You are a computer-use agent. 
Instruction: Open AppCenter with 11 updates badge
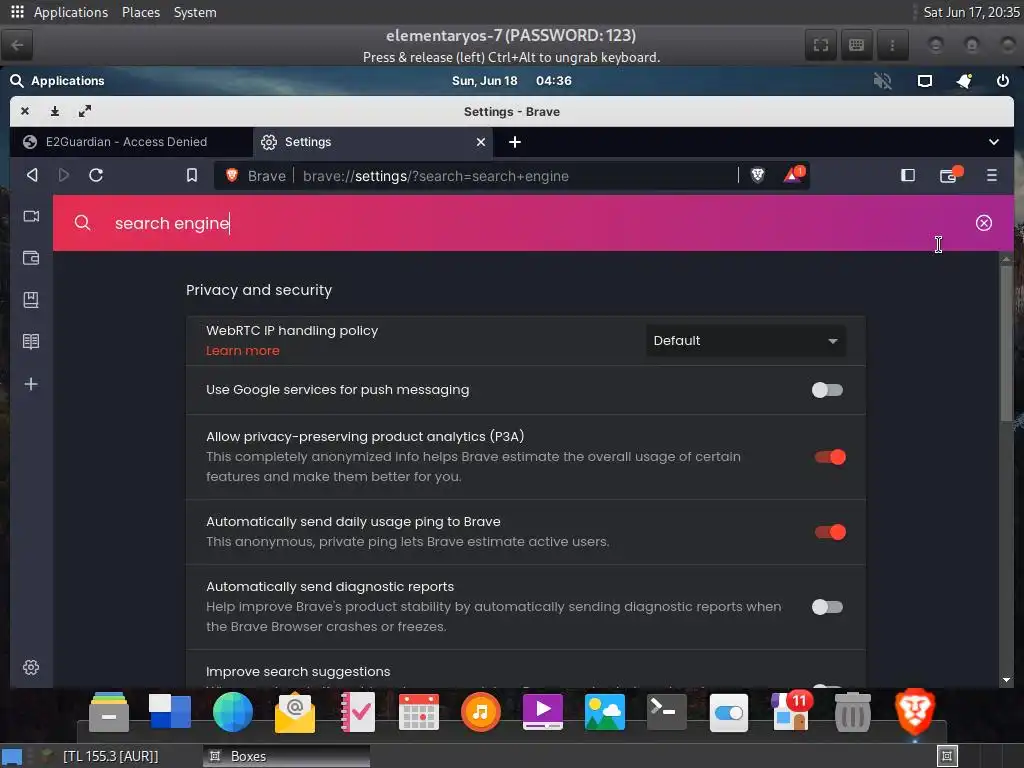[x=791, y=711]
